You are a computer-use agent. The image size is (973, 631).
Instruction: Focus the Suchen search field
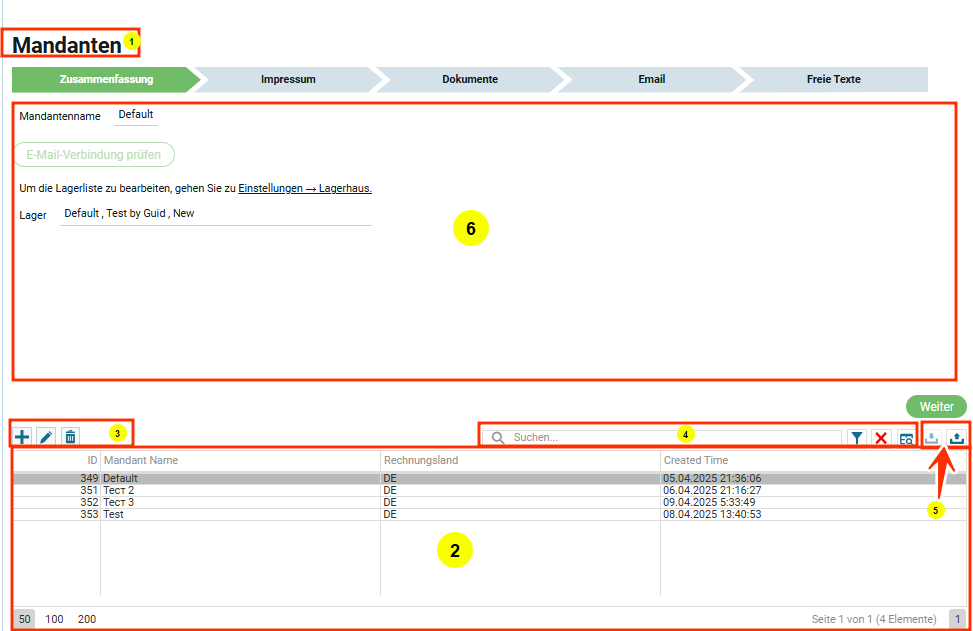670,437
